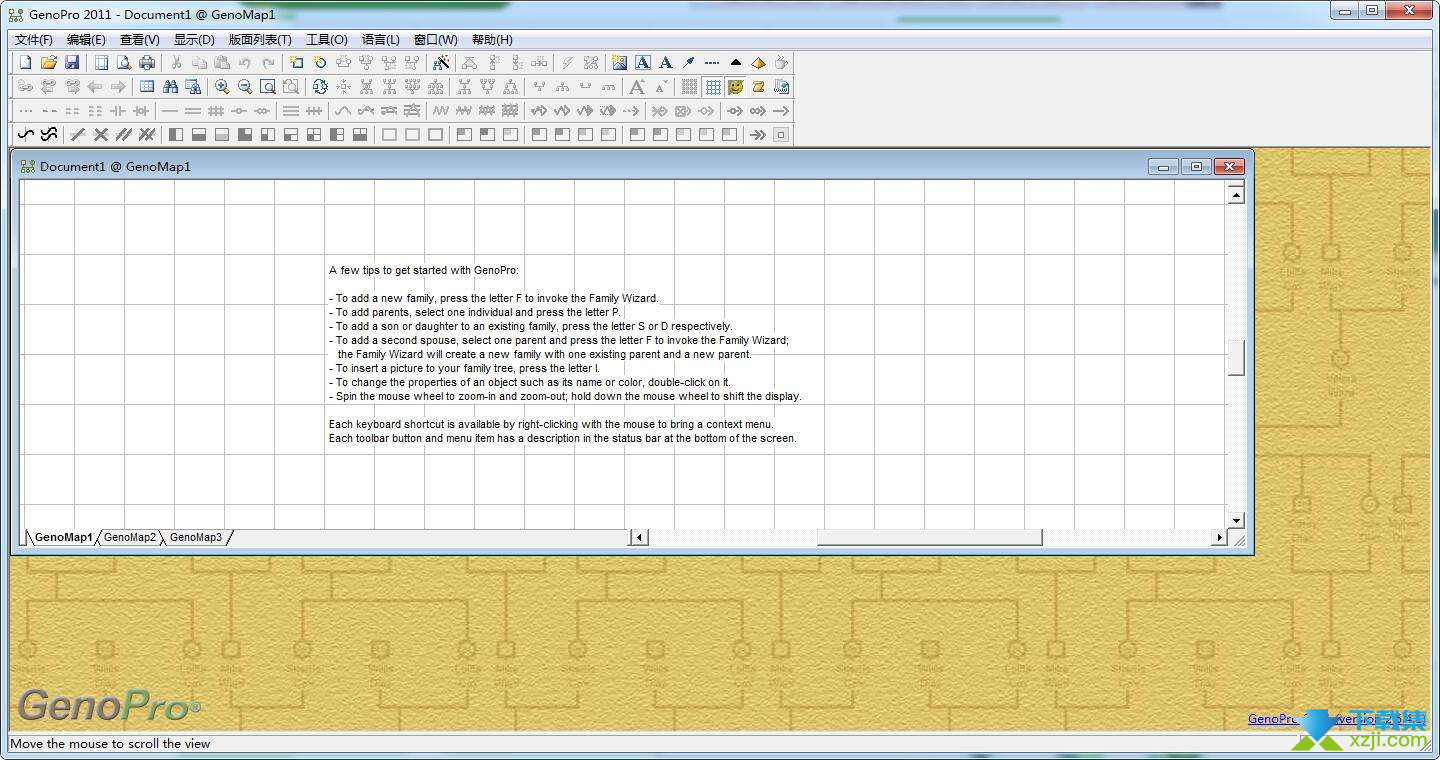The width and height of the screenshot is (1440, 760).
Task: Select the boxed text label A tool
Action: tap(643, 63)
